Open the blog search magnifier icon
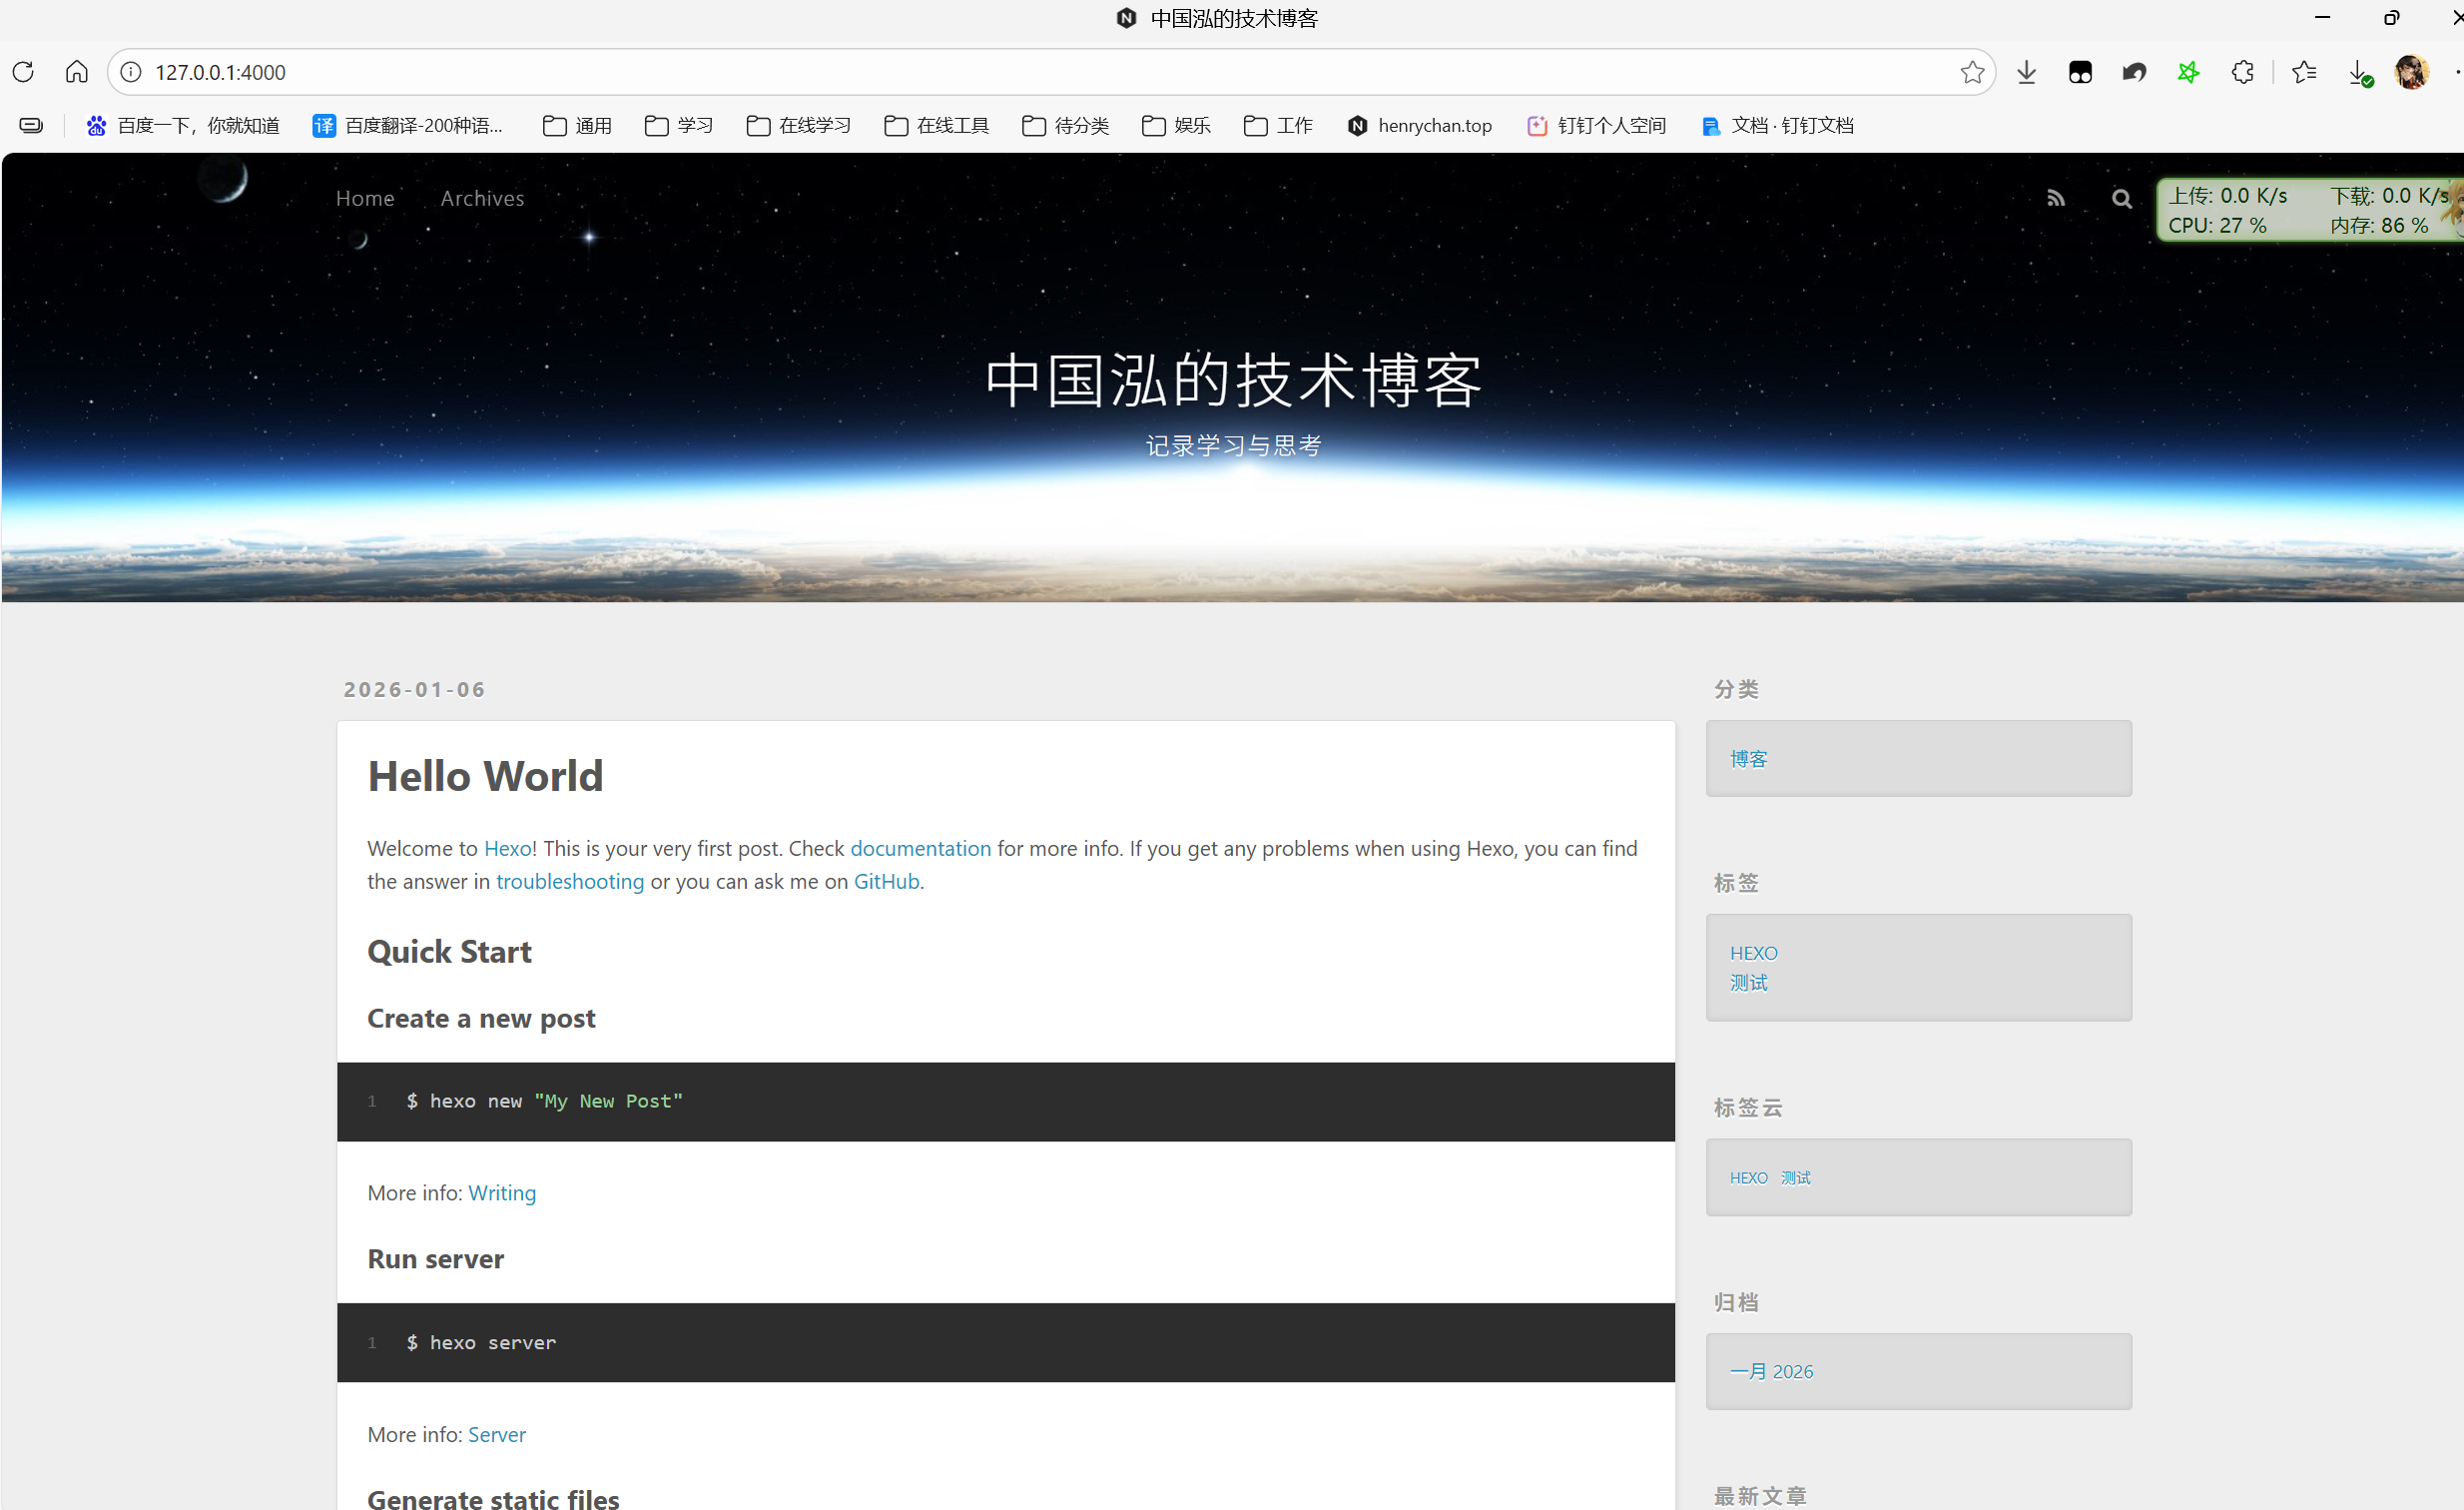2464x1510 pixels. tap(2121, 198)
